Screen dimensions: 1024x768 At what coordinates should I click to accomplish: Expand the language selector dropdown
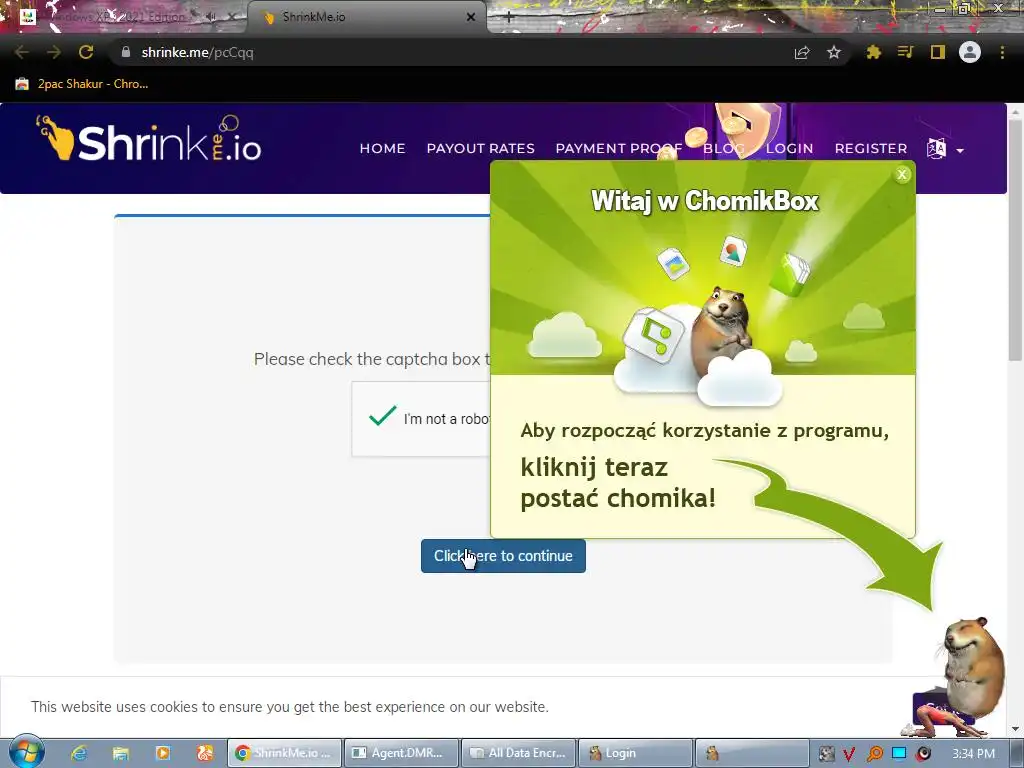(945, 149)
